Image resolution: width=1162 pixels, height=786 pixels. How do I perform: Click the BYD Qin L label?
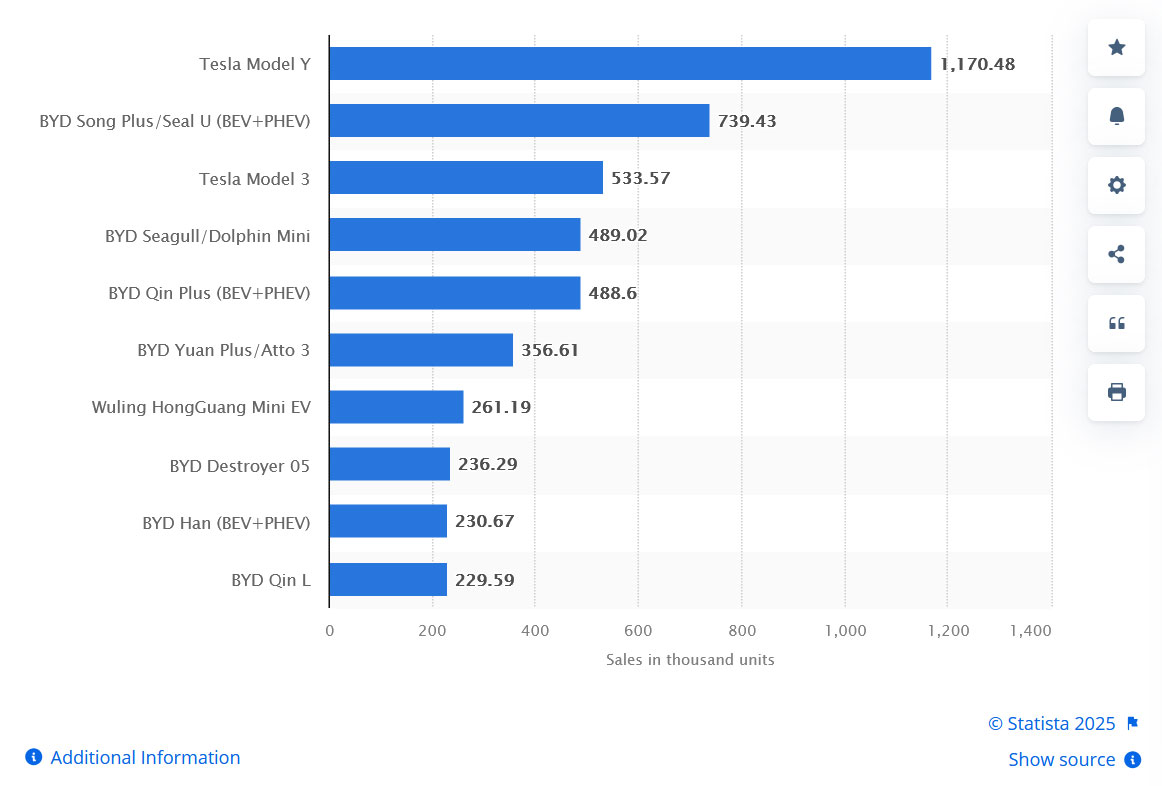click(271, 580)
